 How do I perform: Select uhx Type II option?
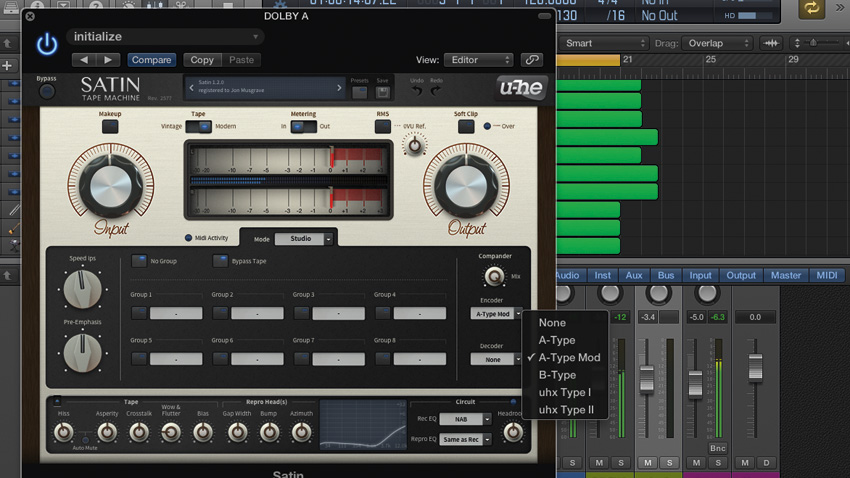[x=564, y=410]
